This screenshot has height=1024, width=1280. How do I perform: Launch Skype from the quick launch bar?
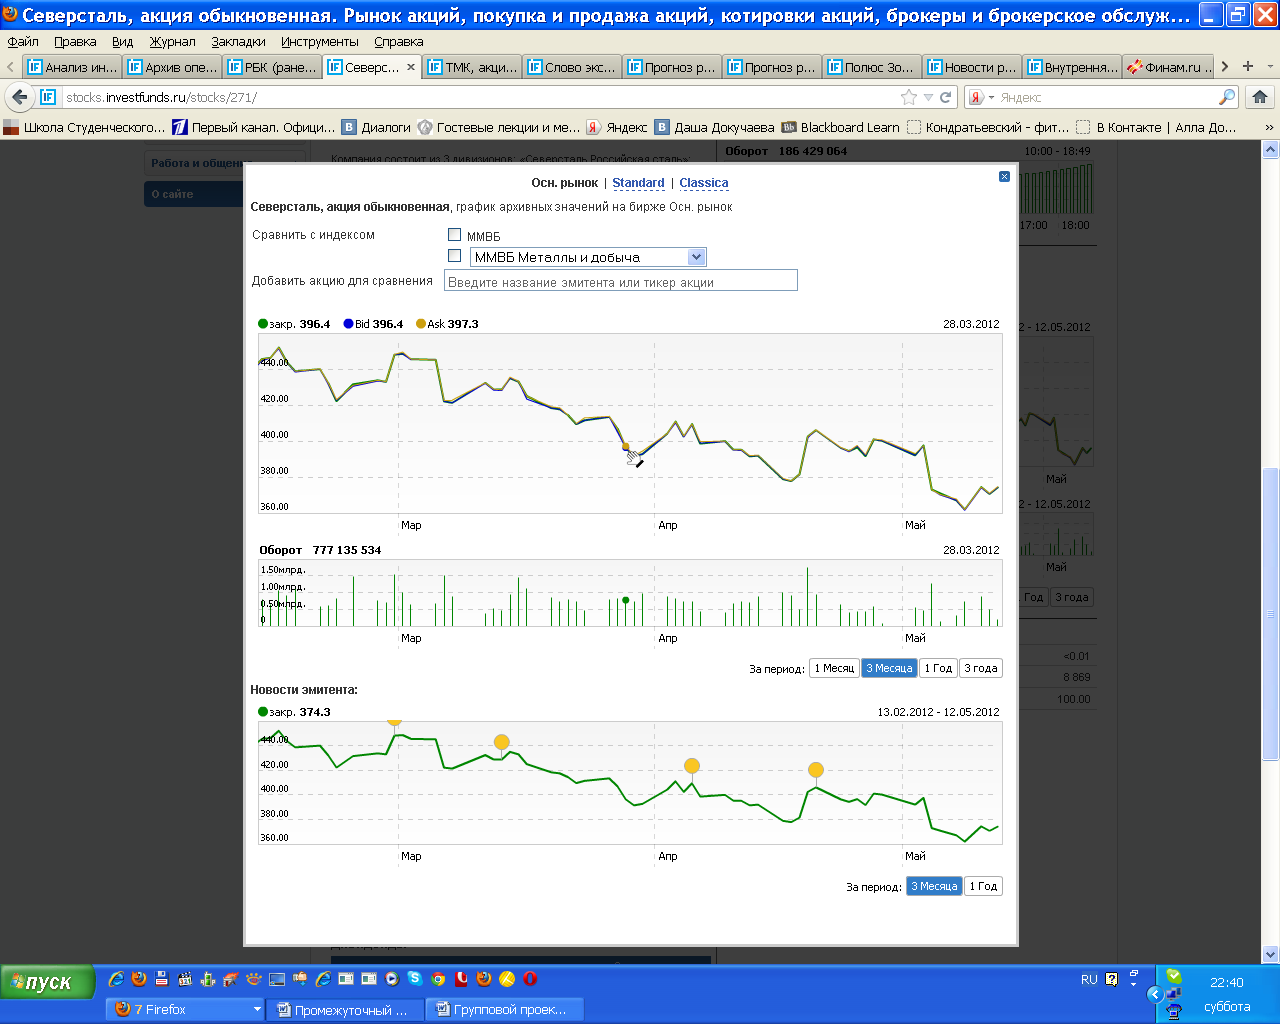tap(415, 979)
